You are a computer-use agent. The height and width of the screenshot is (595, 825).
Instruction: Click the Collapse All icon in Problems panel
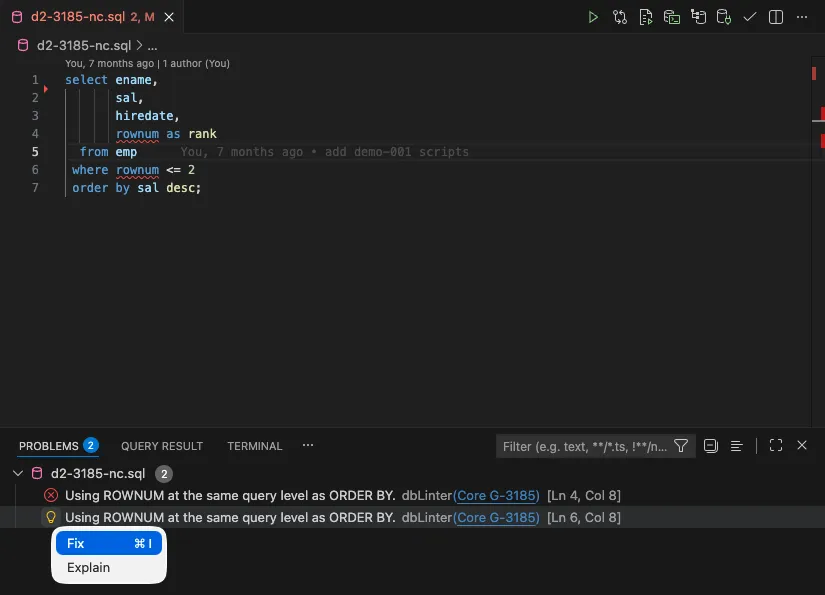pyautogui.click(x=711, y=446)
